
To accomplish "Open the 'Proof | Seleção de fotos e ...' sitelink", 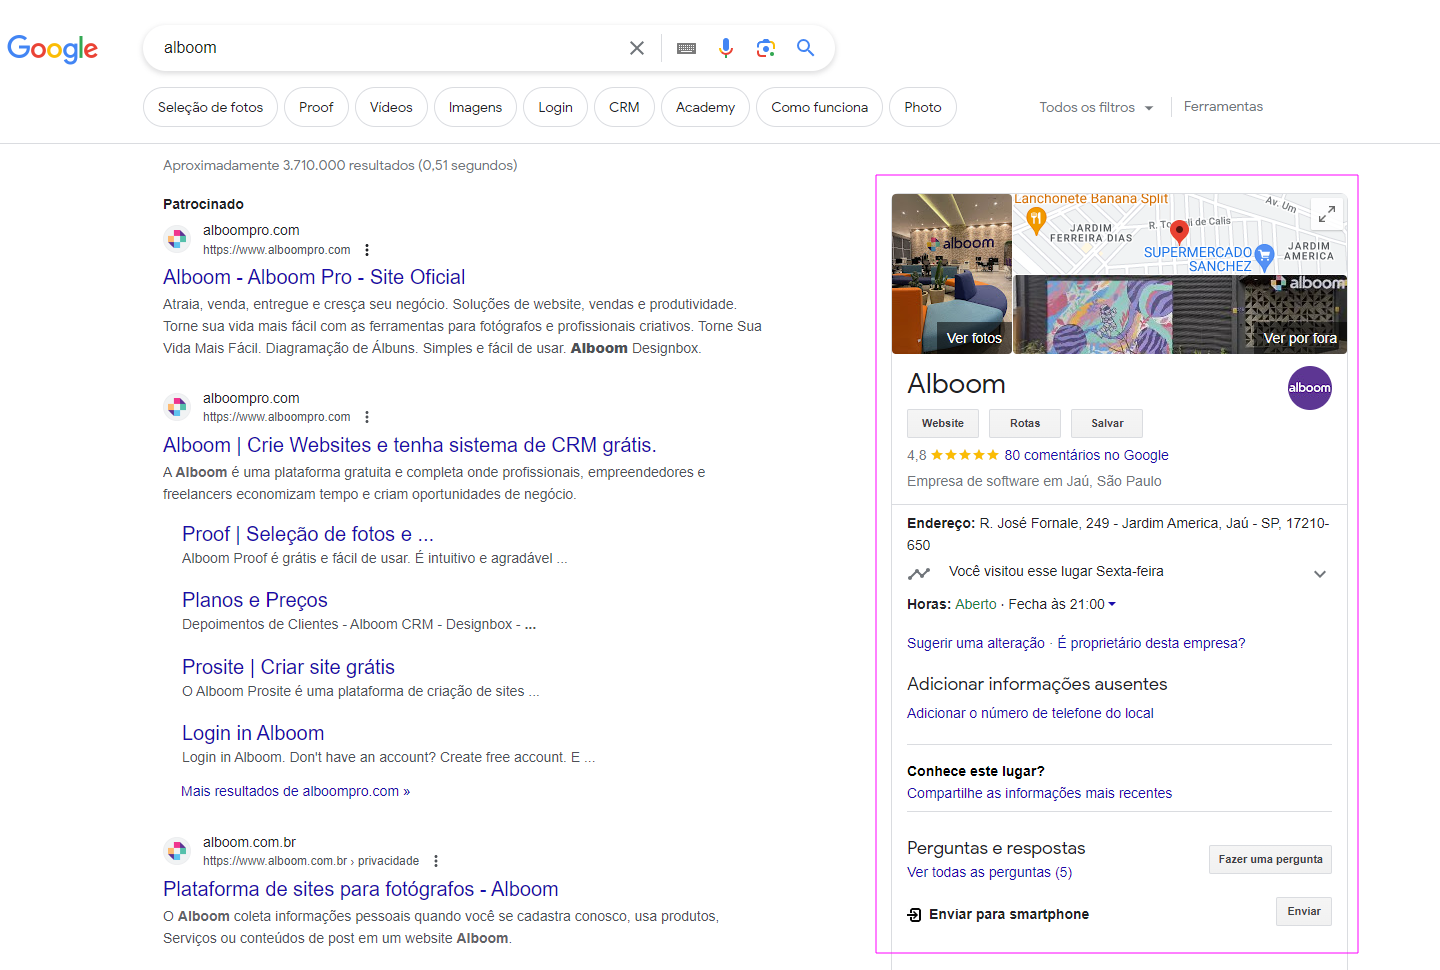I will (x=308, y=534).
